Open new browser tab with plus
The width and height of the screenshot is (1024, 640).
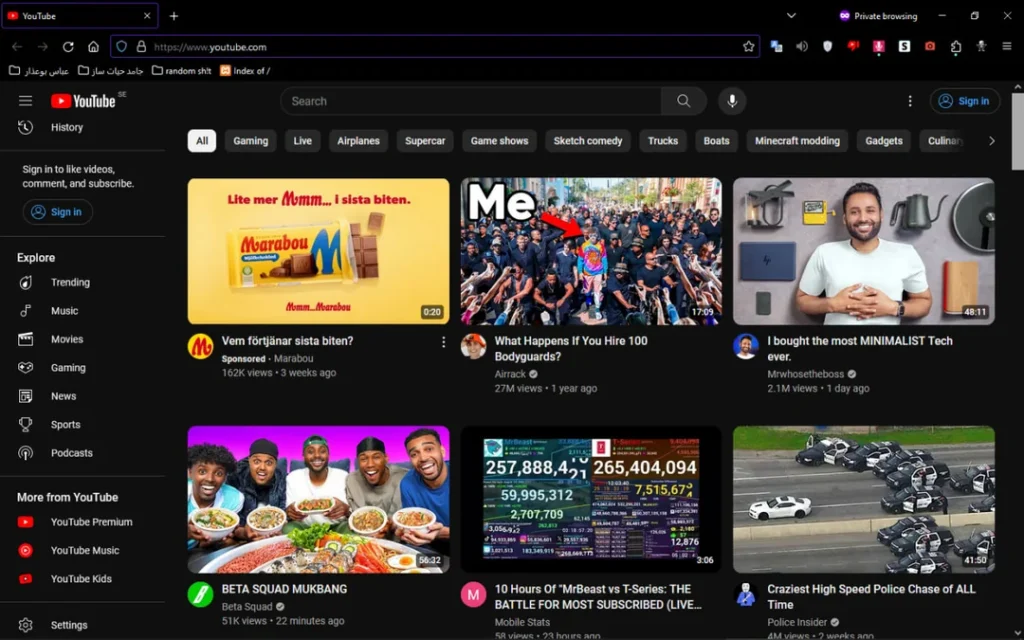(174, 16)
